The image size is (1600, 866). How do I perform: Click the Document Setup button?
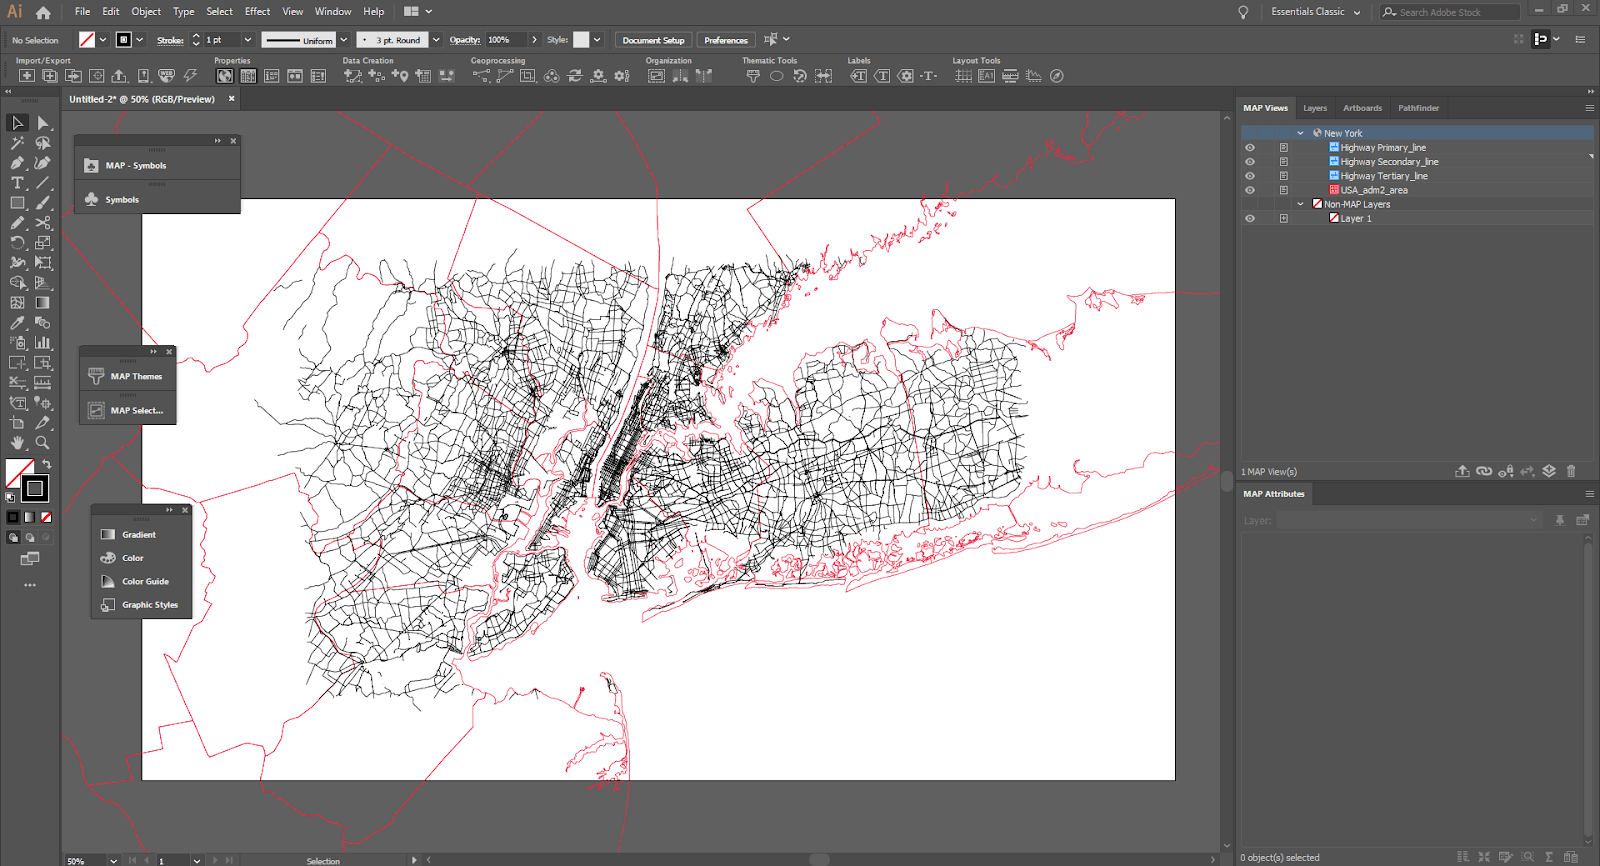click(x=653, y=40)
